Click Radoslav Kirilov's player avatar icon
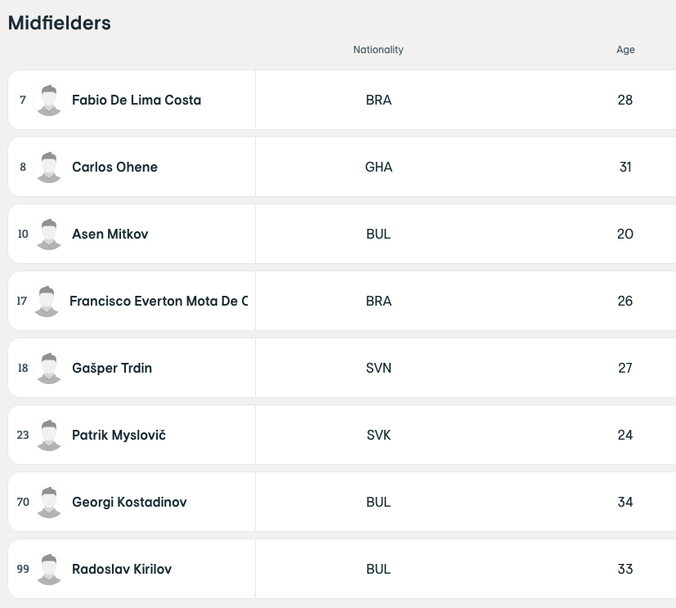This screenshot has height=608, width=676. tap(49, 569)
